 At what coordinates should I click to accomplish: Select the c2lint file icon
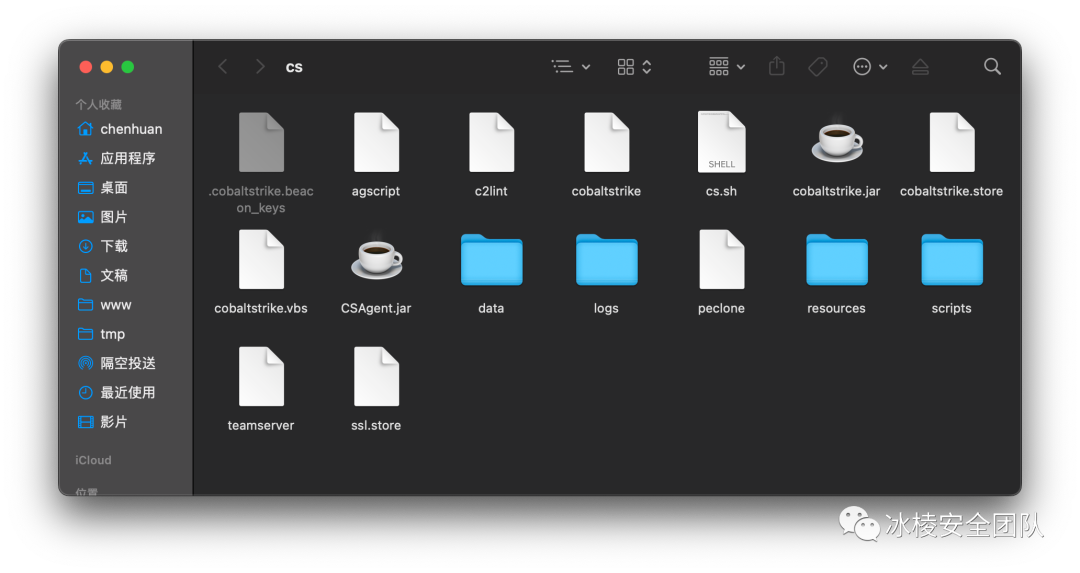coord(491,142)
